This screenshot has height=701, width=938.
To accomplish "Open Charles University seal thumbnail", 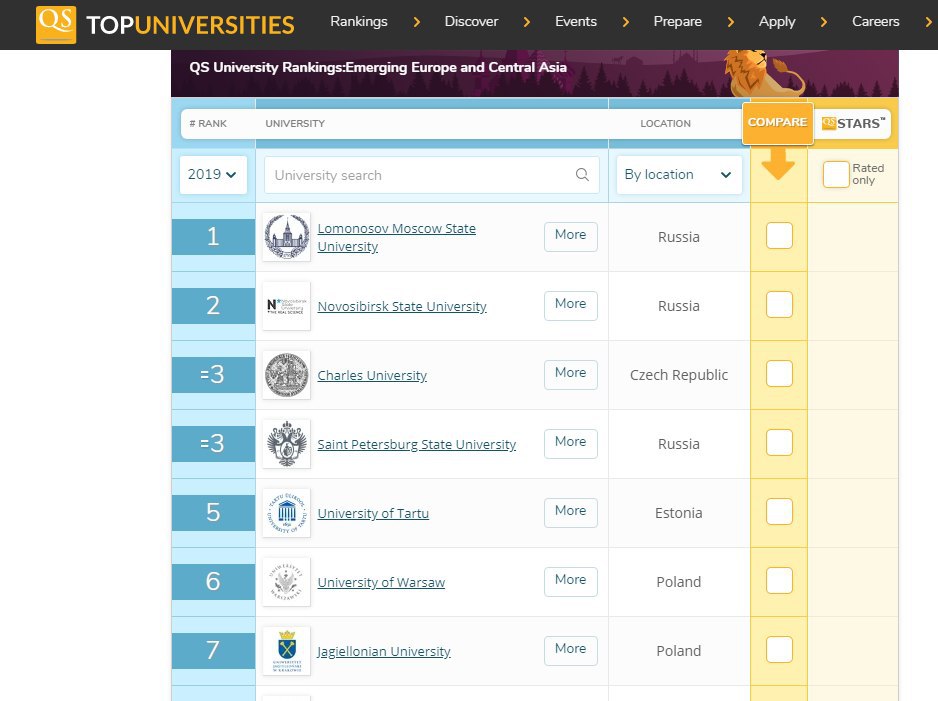I will coord(287,375).
